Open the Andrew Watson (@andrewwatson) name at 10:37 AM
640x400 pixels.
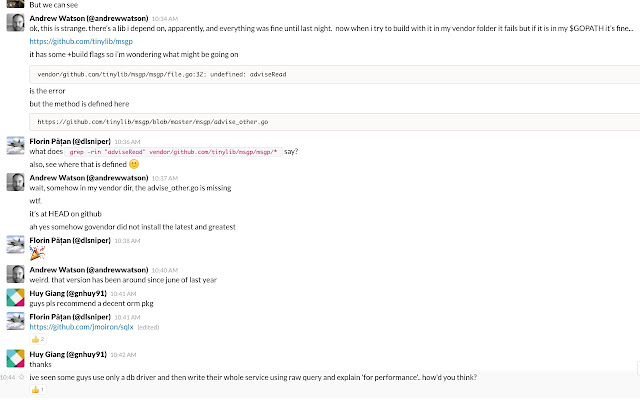point(89,178)
